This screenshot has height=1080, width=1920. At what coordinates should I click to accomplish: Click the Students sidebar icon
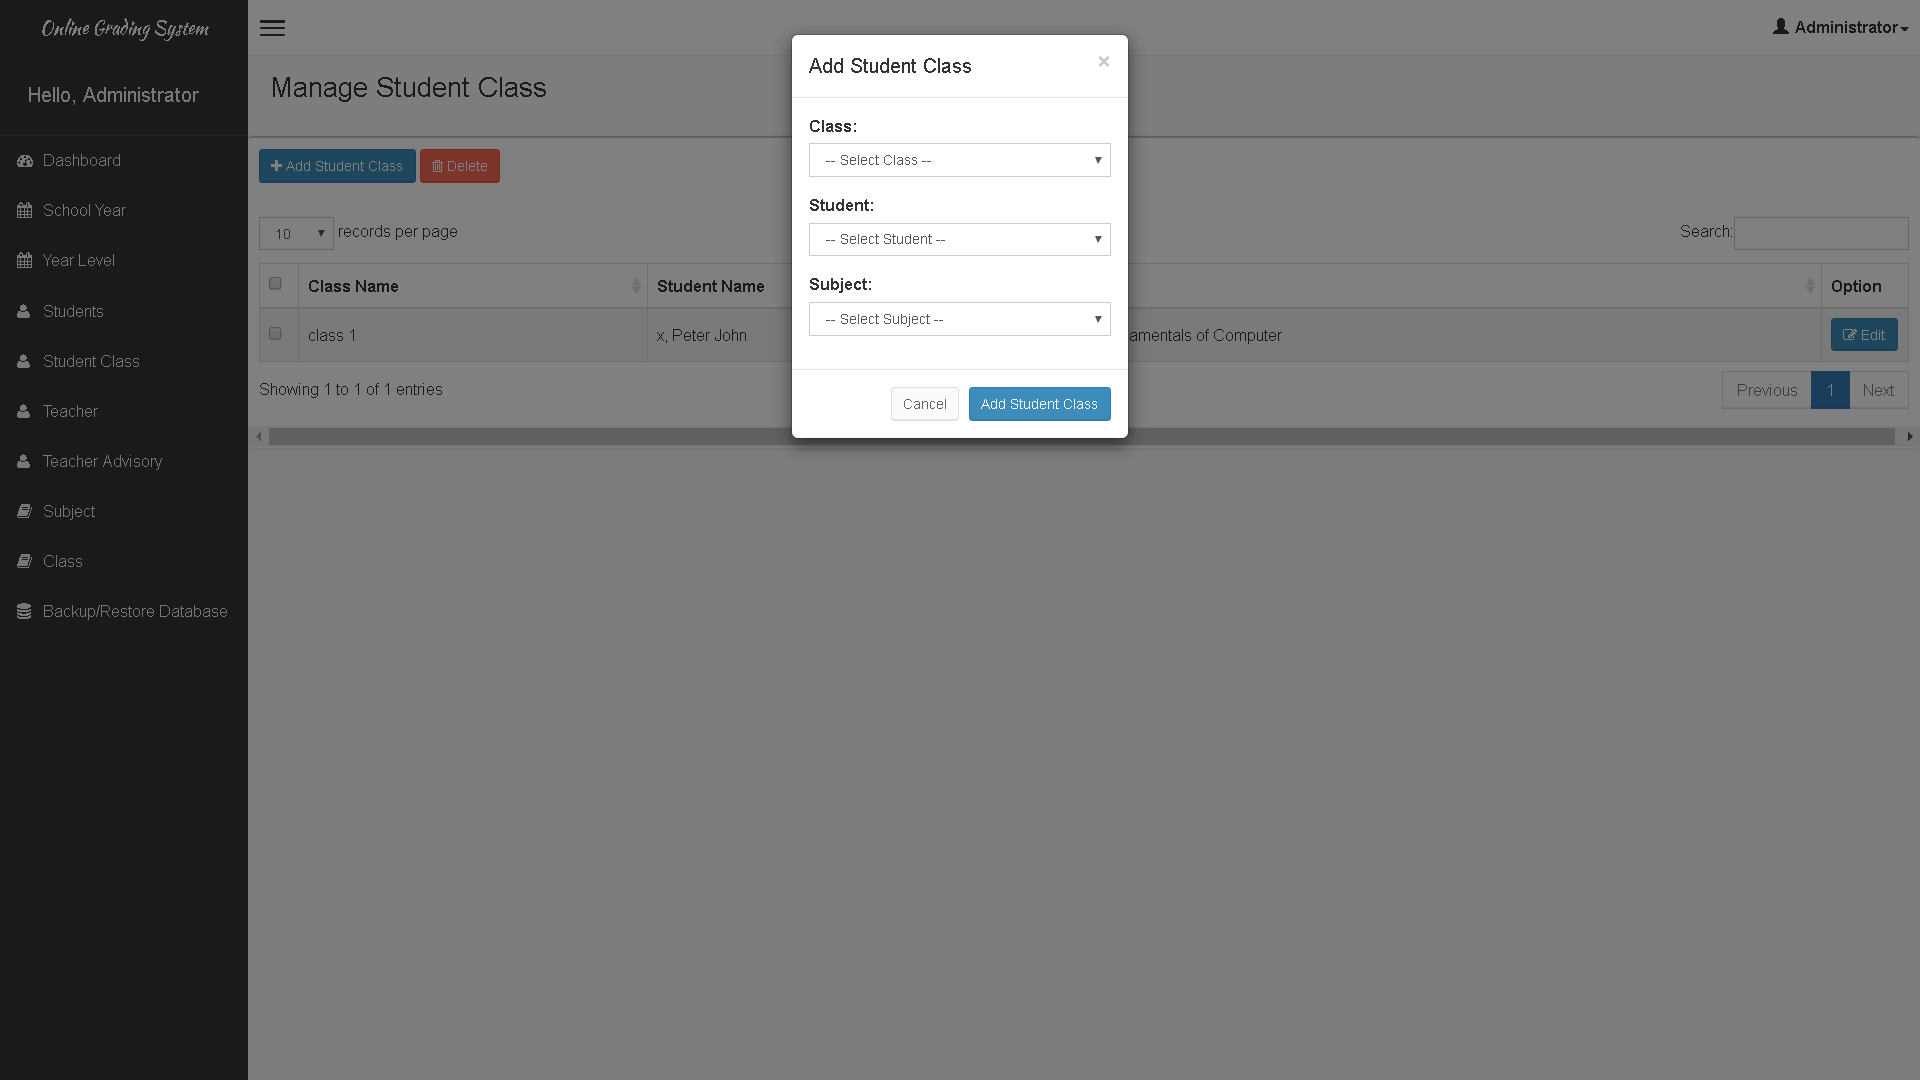tap(24, 311)
